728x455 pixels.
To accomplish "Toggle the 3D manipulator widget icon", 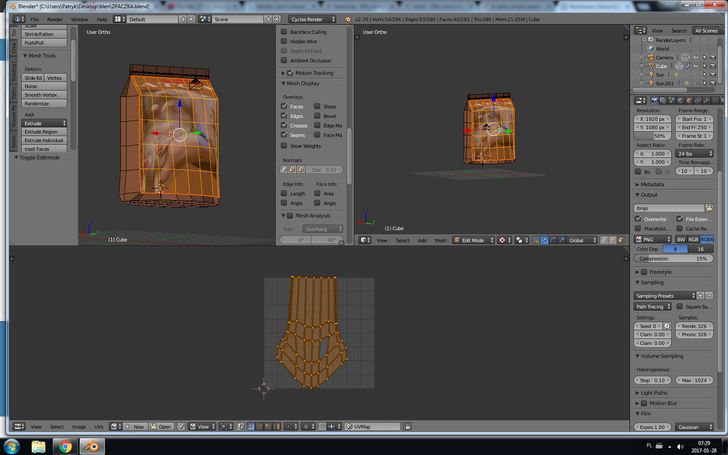I will tap(535, 240).
